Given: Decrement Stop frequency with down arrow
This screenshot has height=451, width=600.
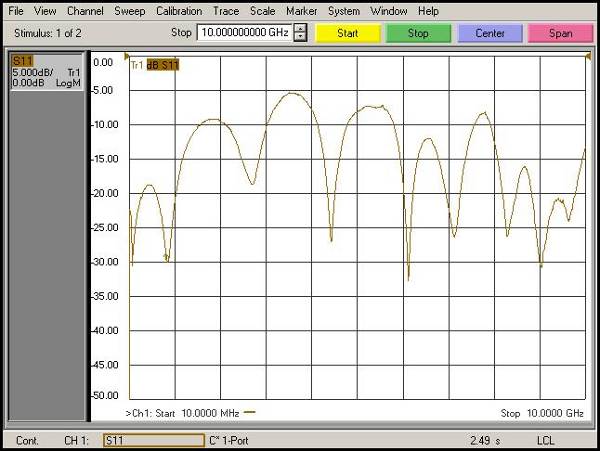Looking at the screenshot, I should [300, 38].
